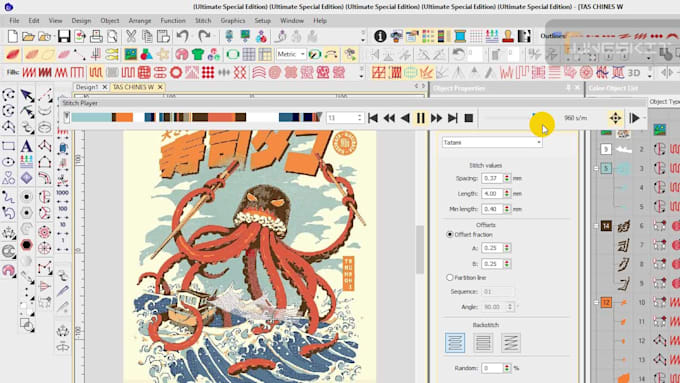Save the design with floppy icon
This screenshot has width=680, height=383.
(x=64, y=36)
